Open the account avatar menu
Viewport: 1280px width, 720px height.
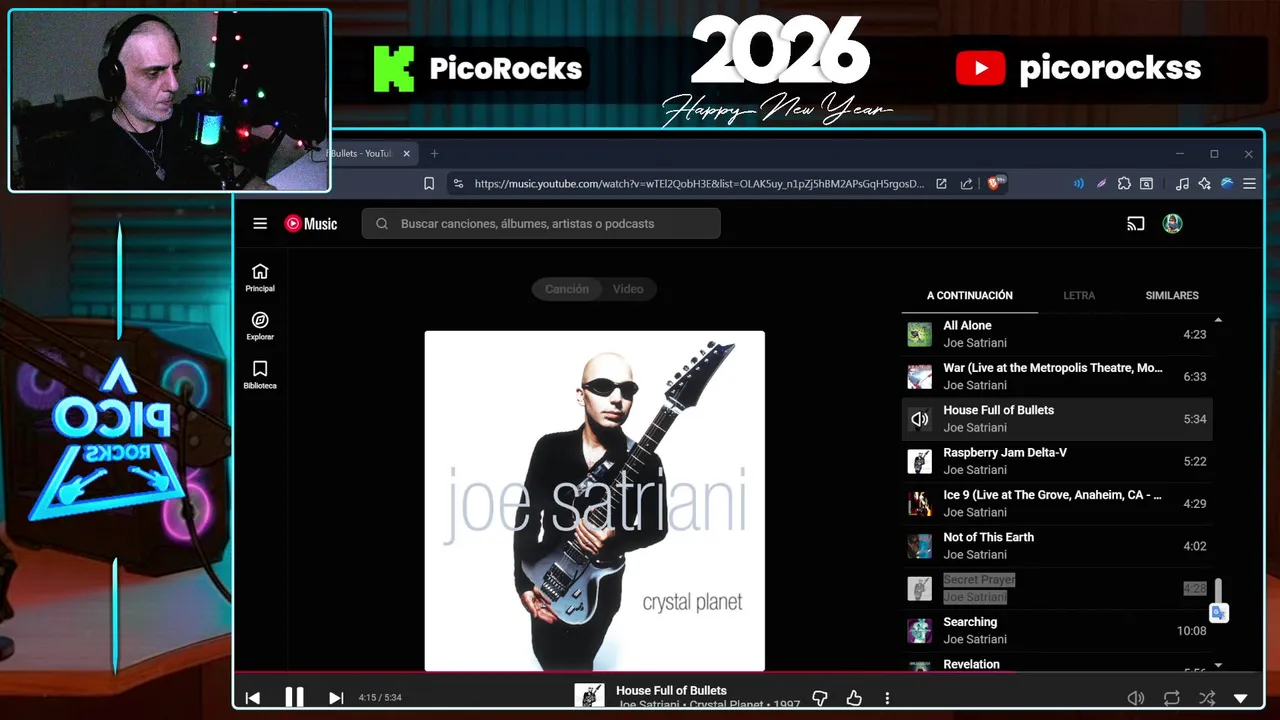1173,224
